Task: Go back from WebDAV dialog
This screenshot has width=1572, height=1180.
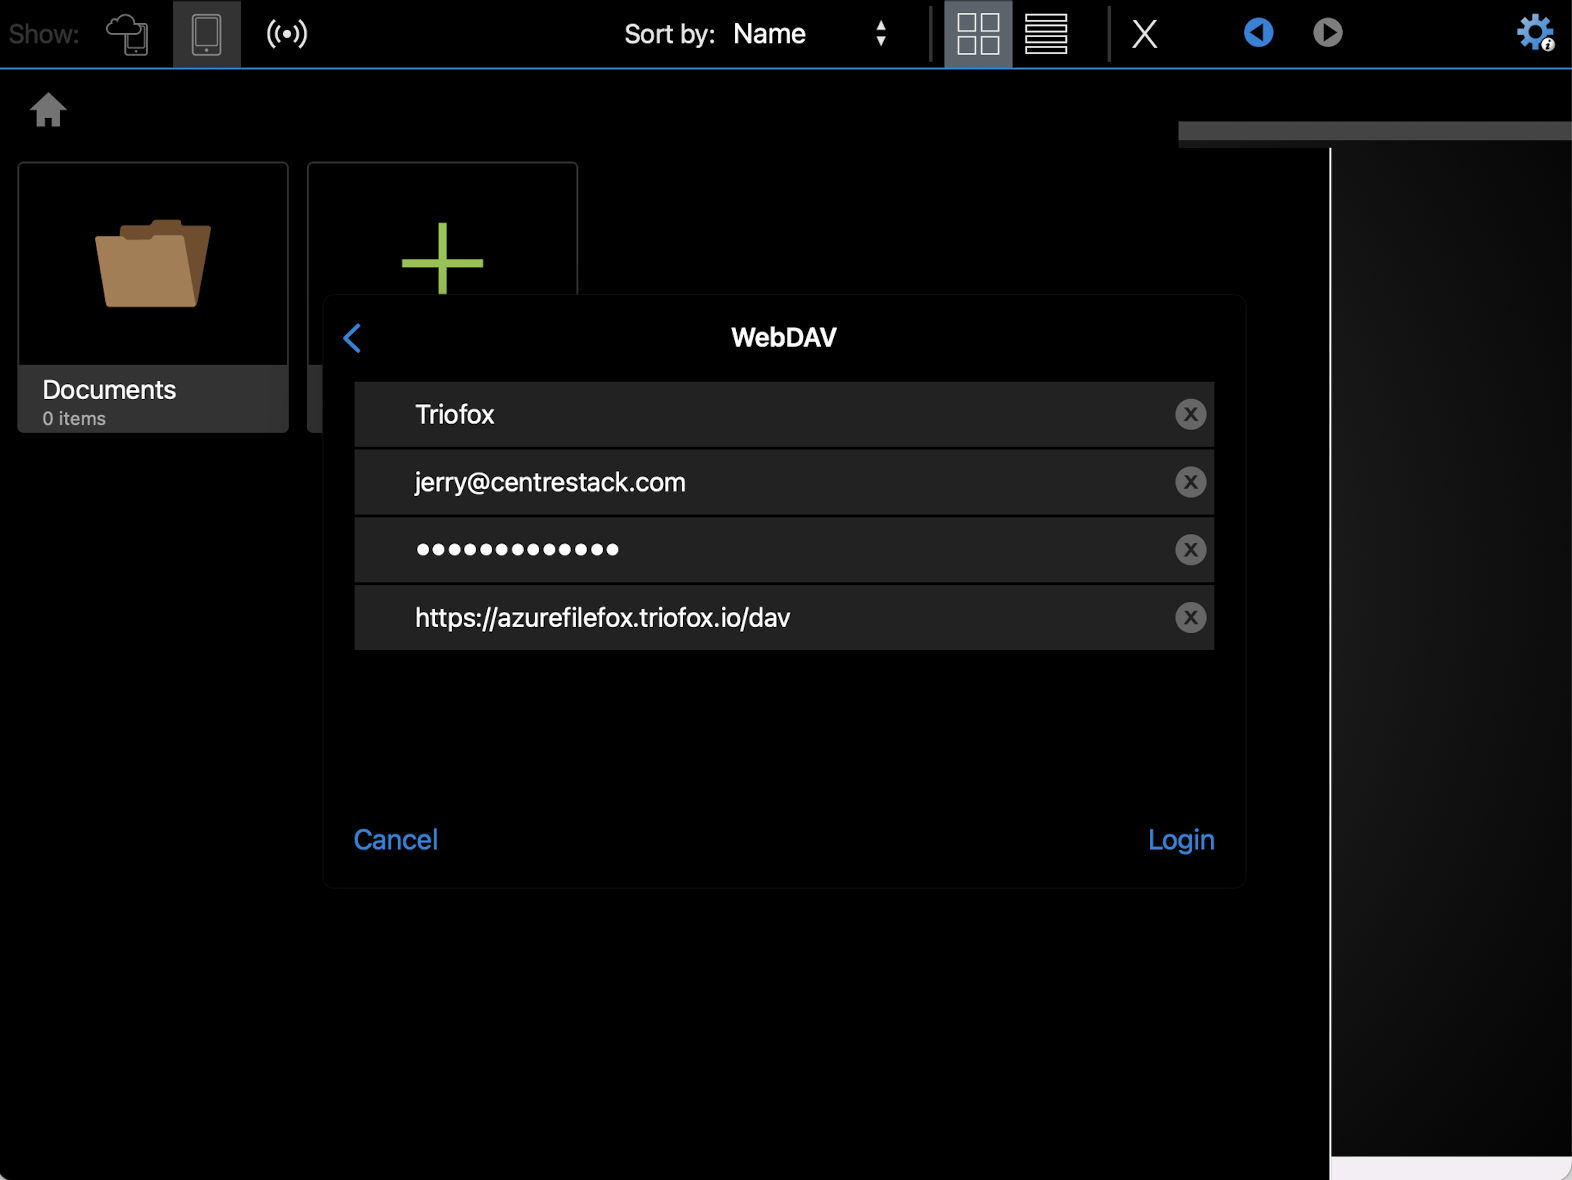Action: coord(352,338)
